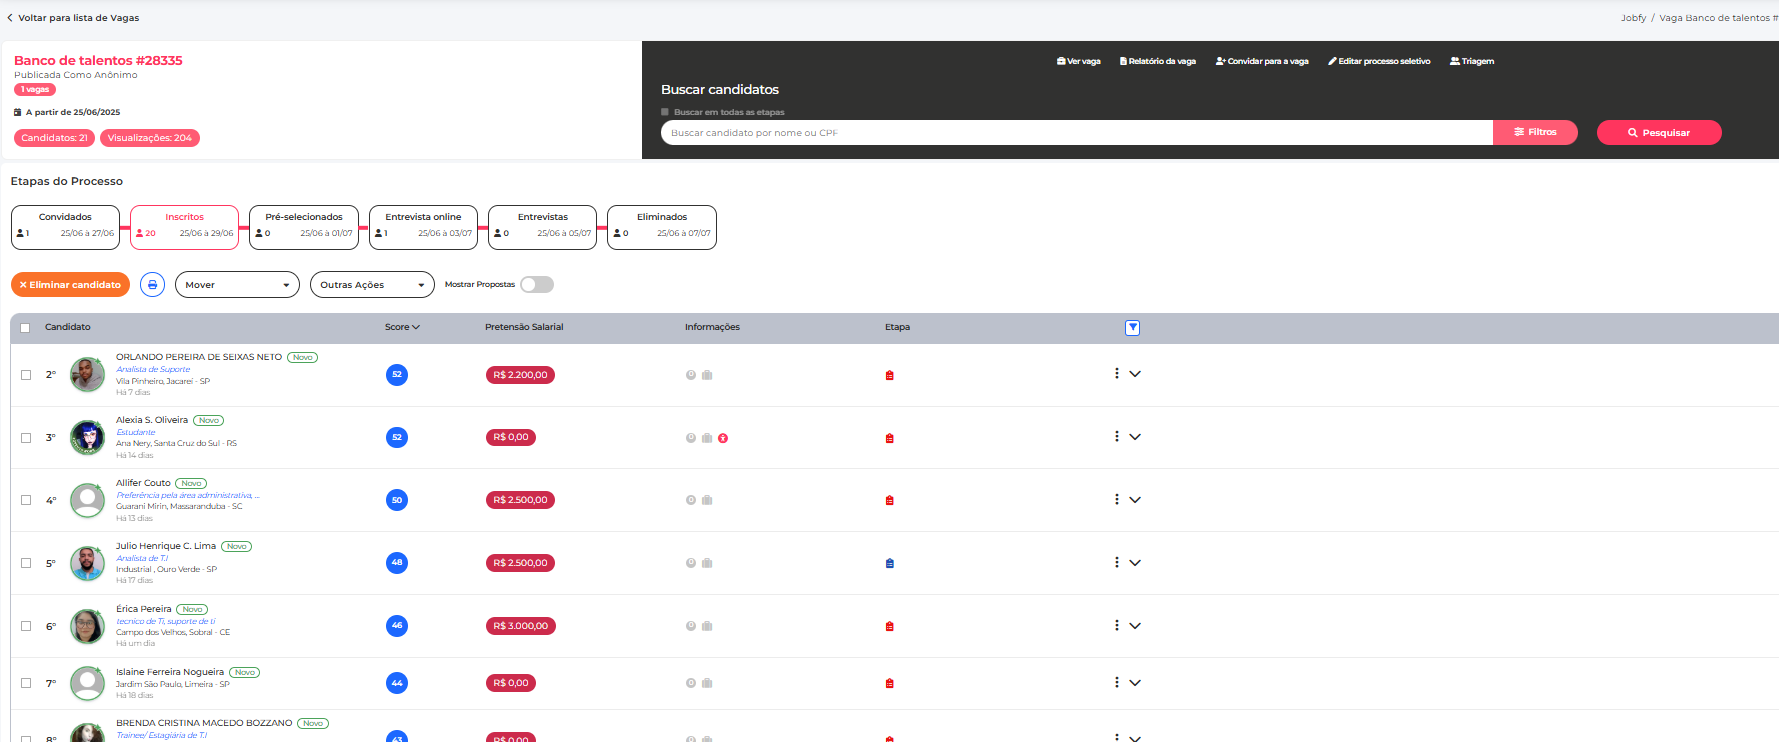The width and height of the screenshot is (1779, 742).
Task: Click Érica Pereira's profile photo
Action: (x=87, y=626)
